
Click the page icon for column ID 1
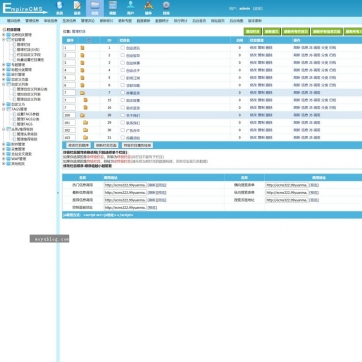coord(82,48)
